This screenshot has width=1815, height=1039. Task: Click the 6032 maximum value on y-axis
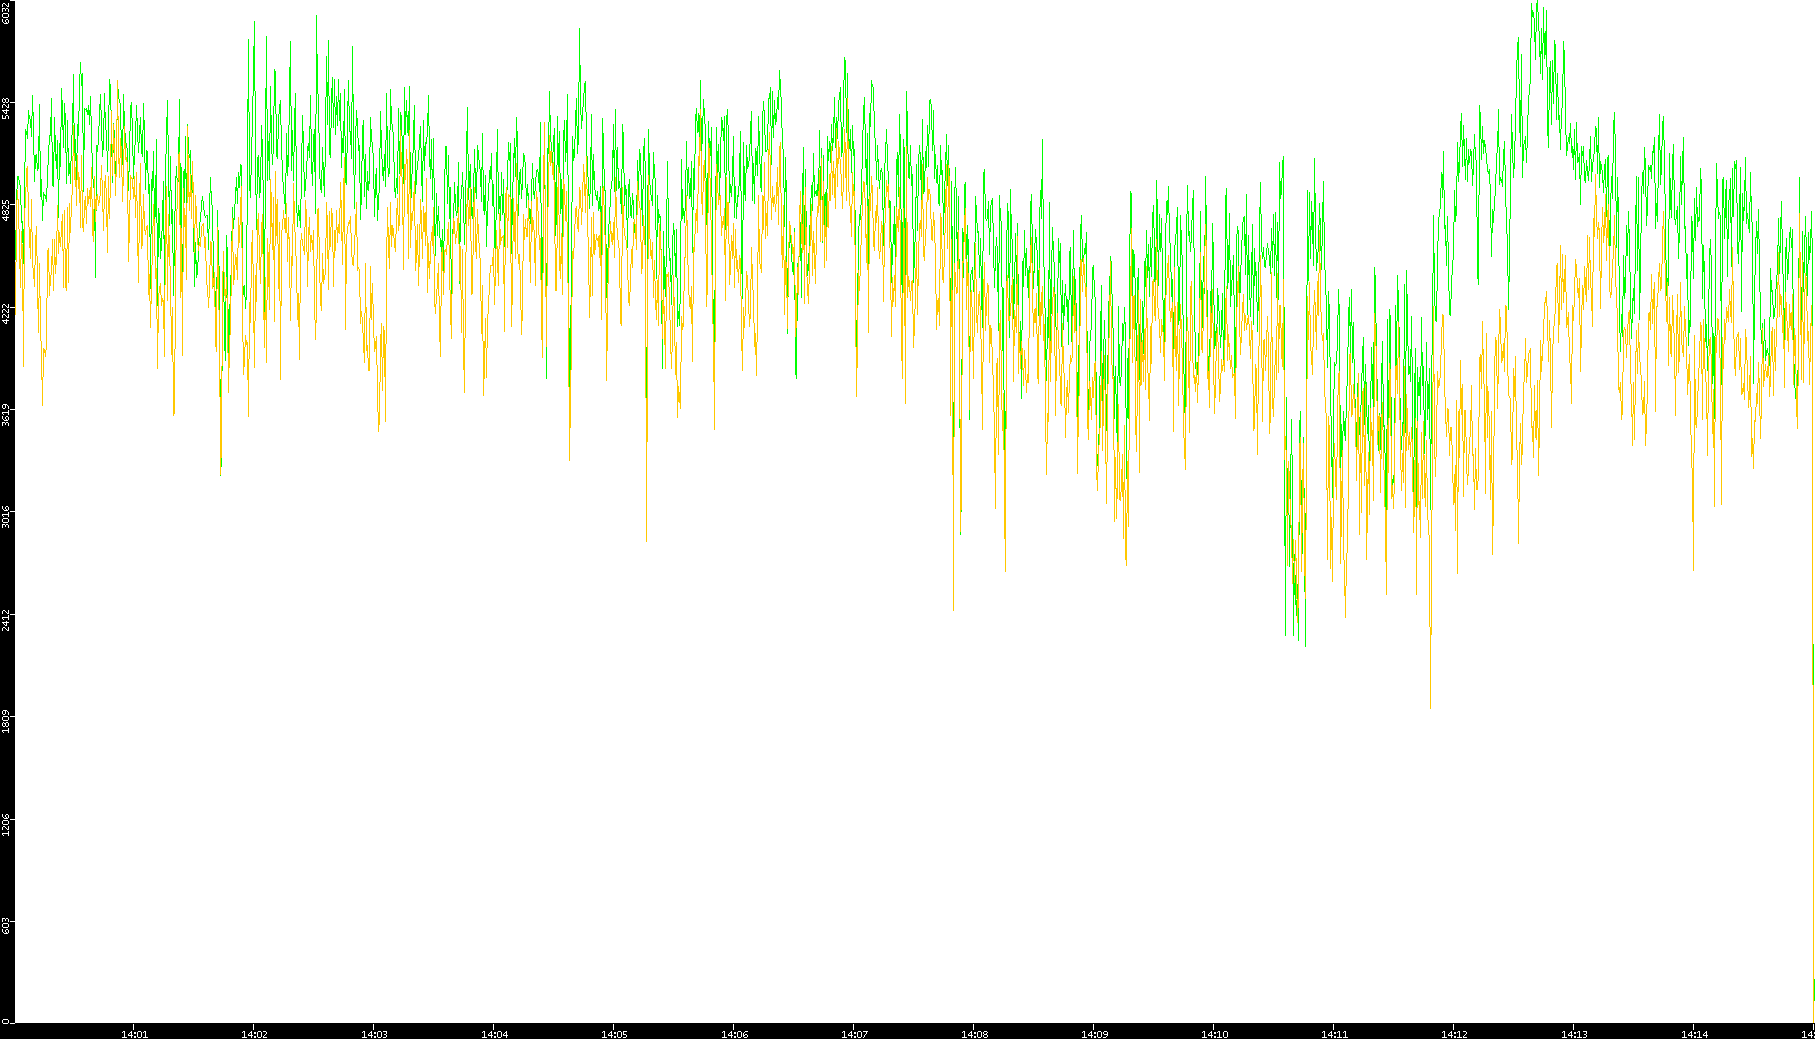point(6,12)
